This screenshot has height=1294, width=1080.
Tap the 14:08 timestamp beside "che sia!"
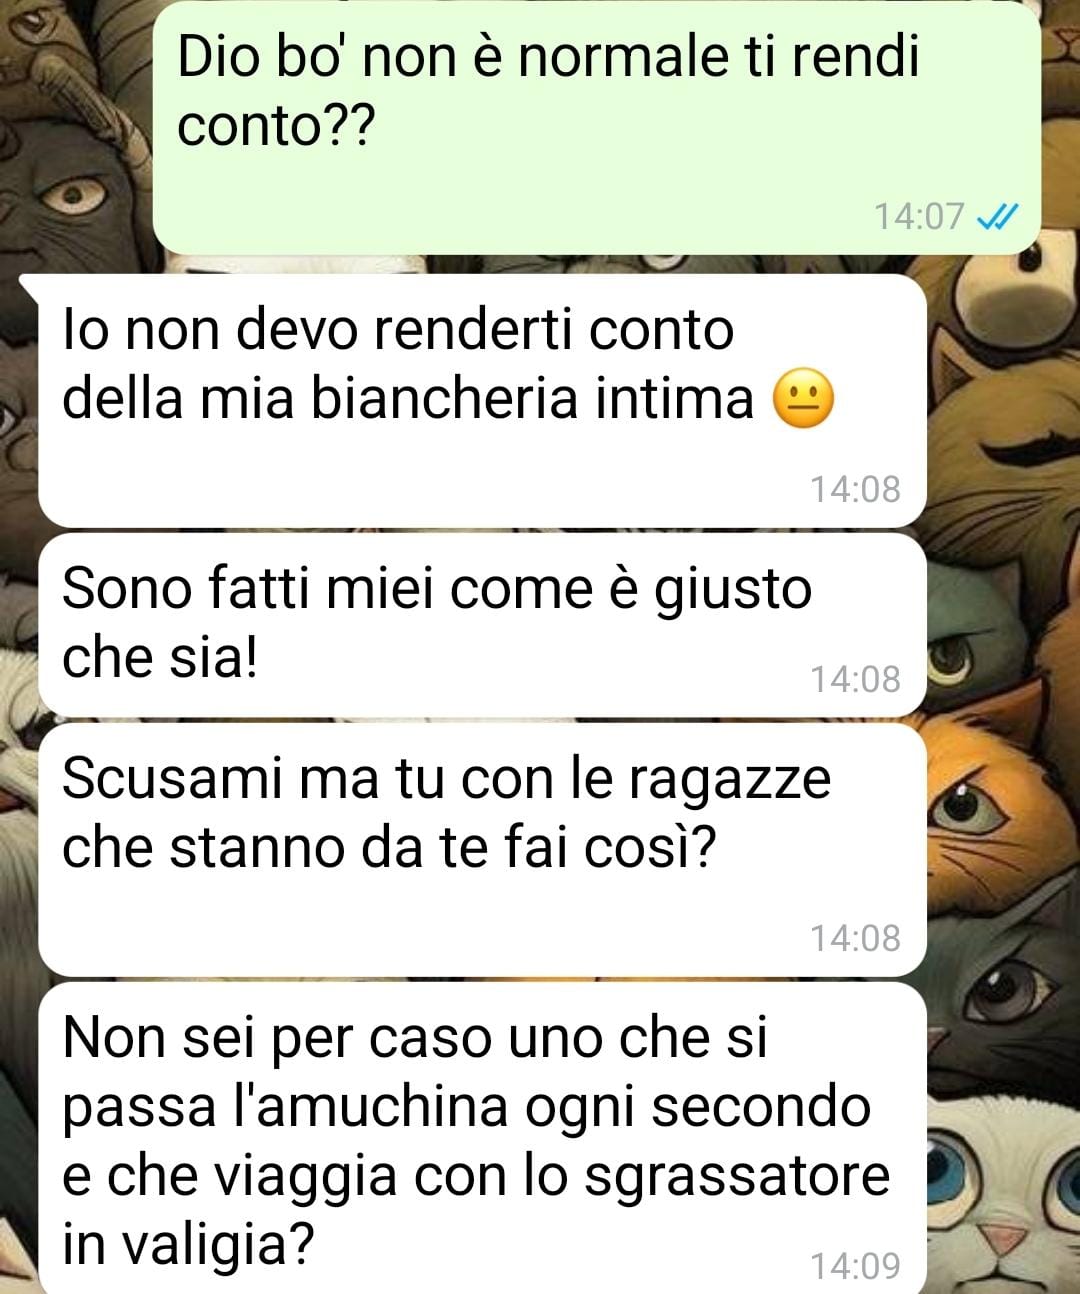pos(855,679)
